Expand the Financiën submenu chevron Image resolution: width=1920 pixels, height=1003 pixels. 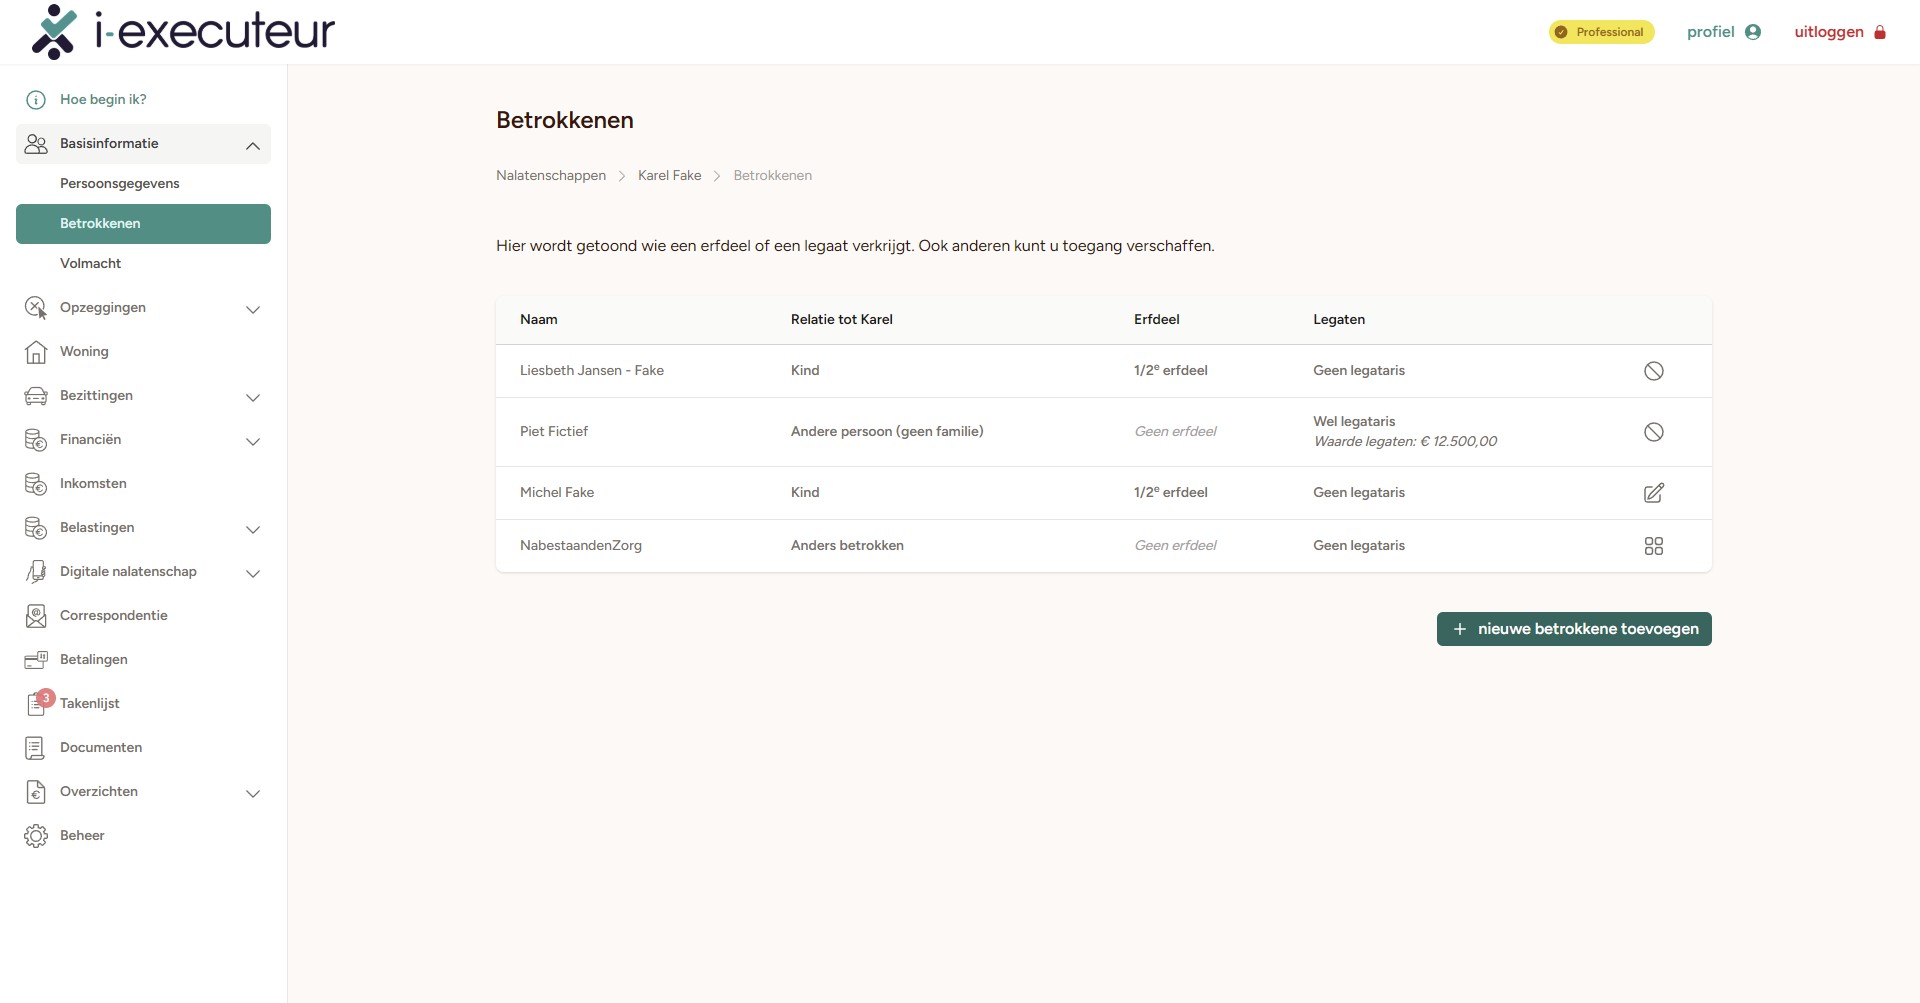click(x=253, y=441)
